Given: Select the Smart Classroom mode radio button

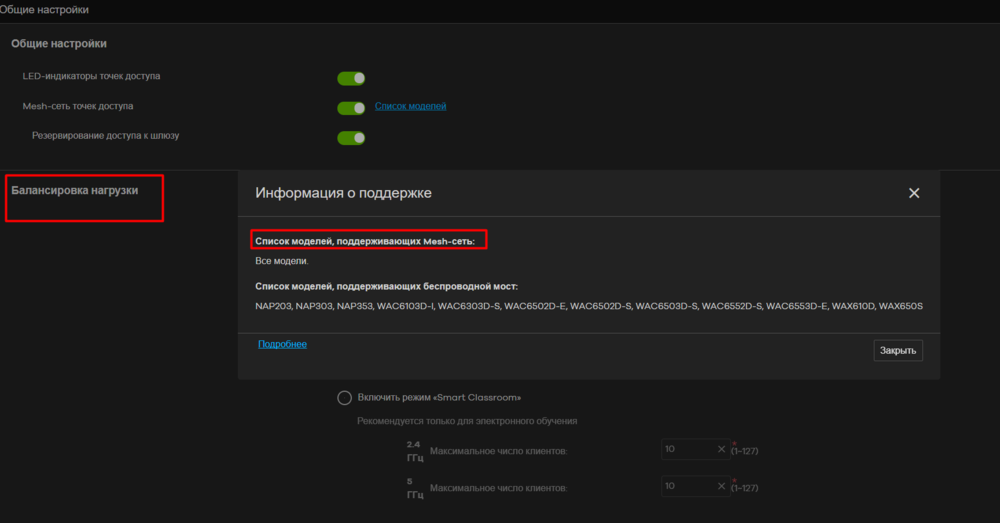Looking at the screenshot, I should (344, 398).
